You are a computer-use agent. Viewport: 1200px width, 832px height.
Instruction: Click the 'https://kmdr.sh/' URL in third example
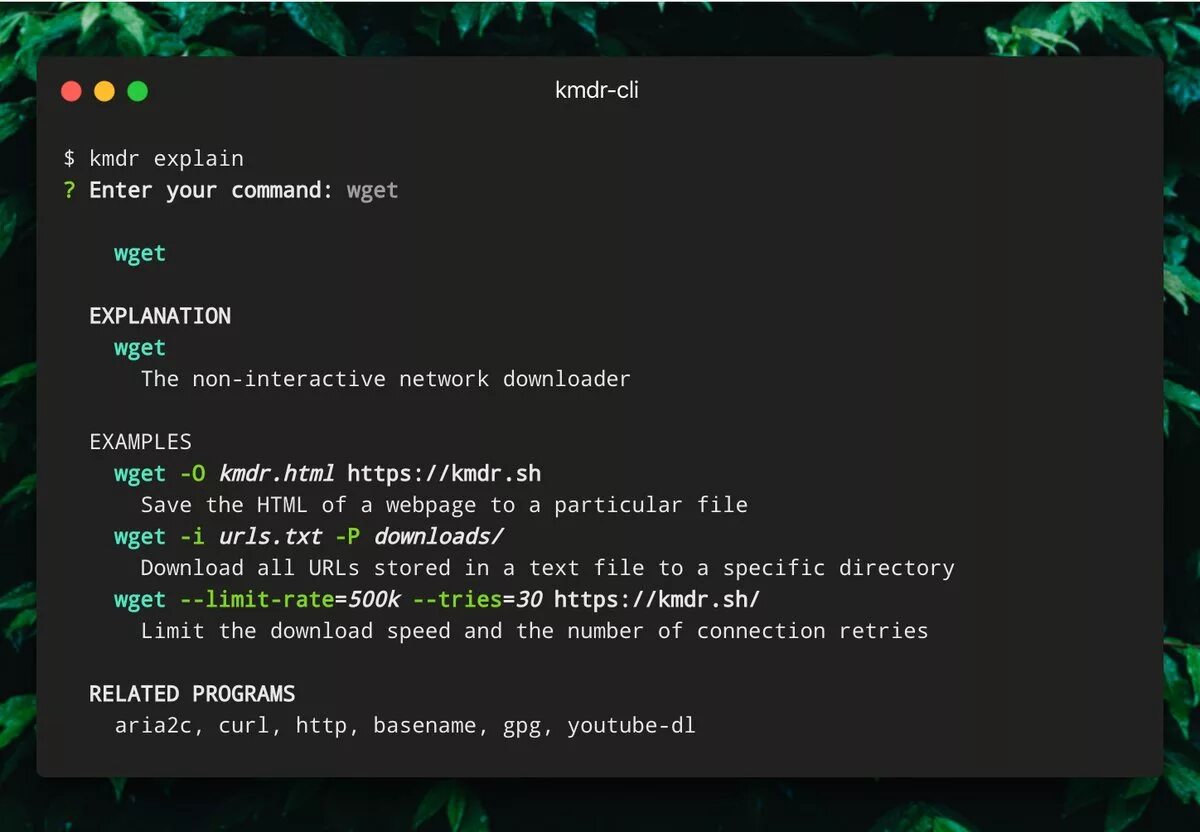coord(658,599)
